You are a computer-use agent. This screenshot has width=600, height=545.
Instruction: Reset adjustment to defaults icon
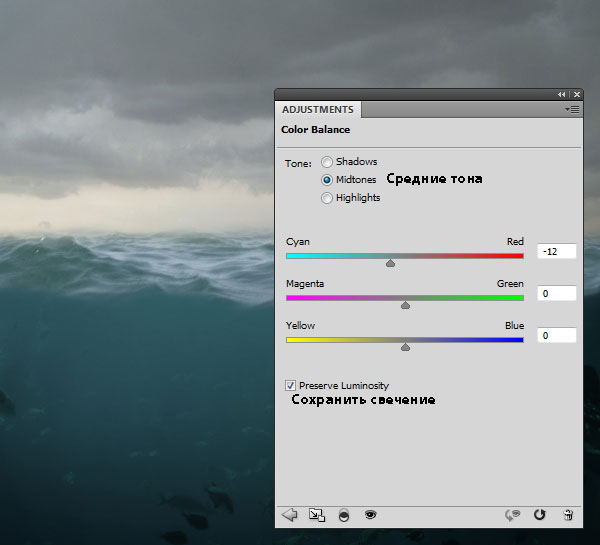coord(540,515)
